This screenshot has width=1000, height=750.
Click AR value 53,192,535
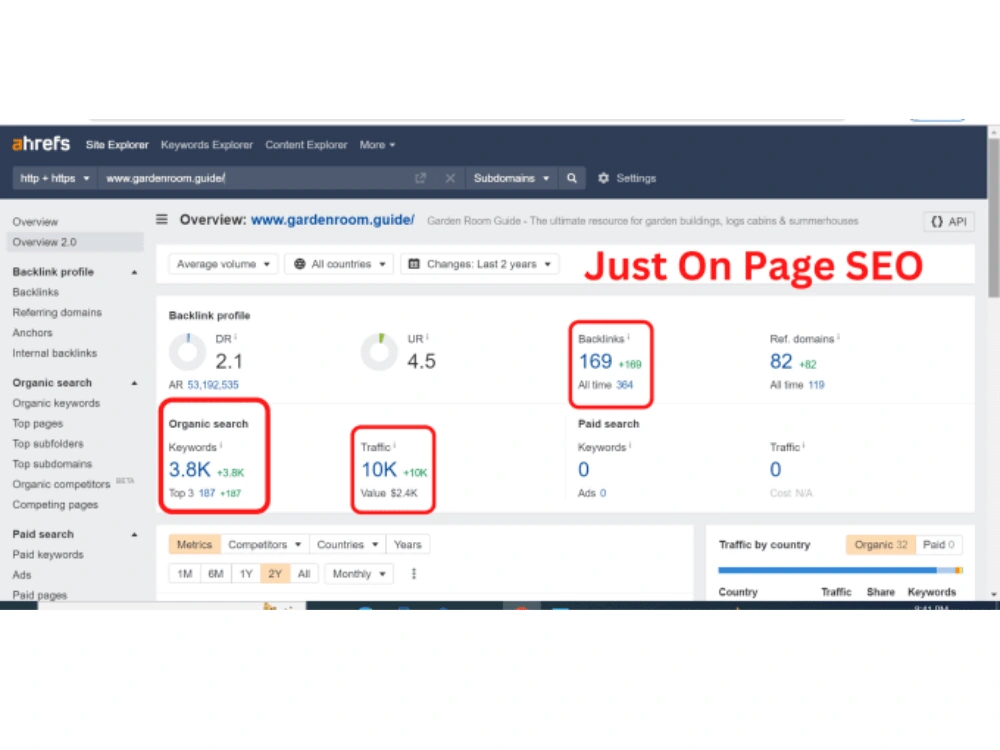(x=213, y=385)
